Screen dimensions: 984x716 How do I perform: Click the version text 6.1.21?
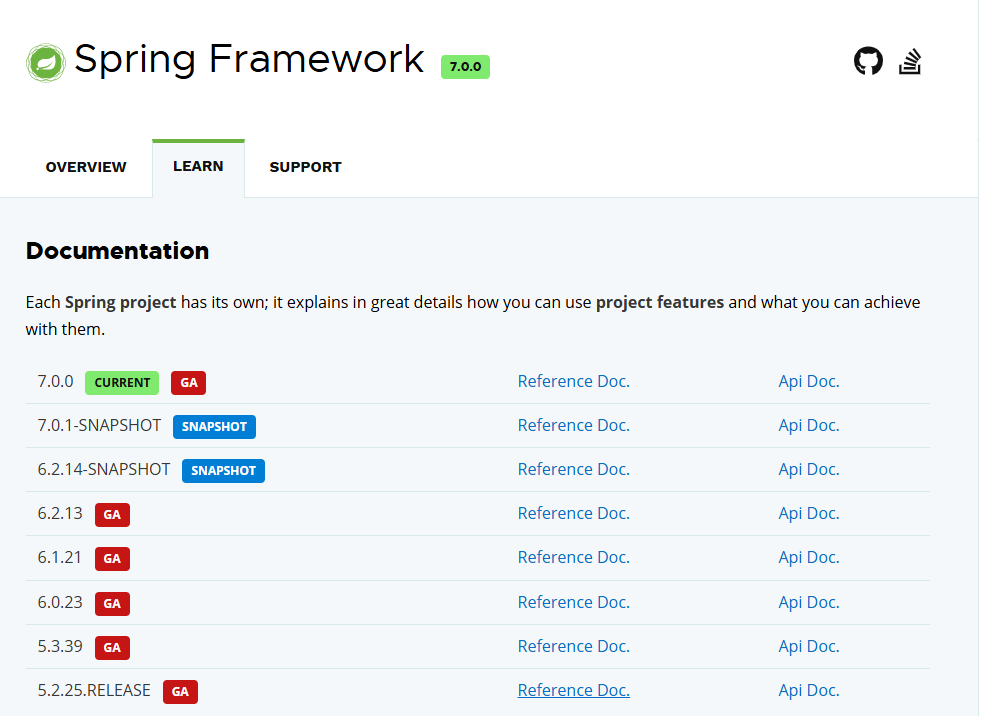(x=60, y=557)
